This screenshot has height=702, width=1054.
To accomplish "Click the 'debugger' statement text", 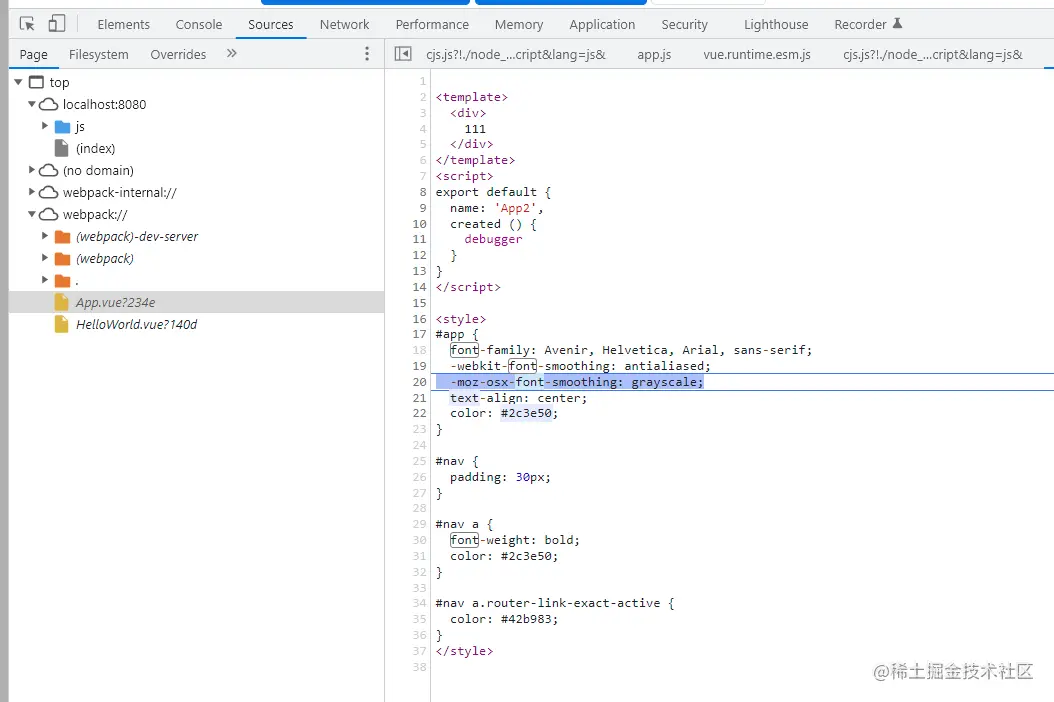I will (x=493, y=239).
